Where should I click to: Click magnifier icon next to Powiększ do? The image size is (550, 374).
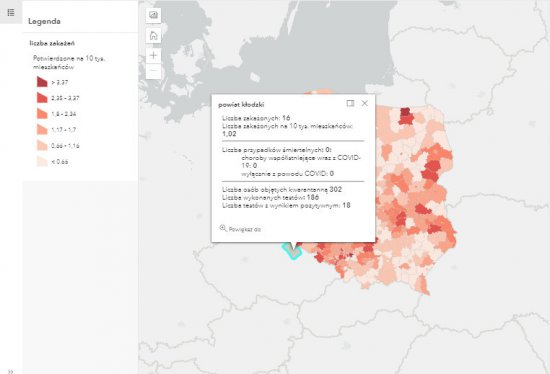click(223, 228)
